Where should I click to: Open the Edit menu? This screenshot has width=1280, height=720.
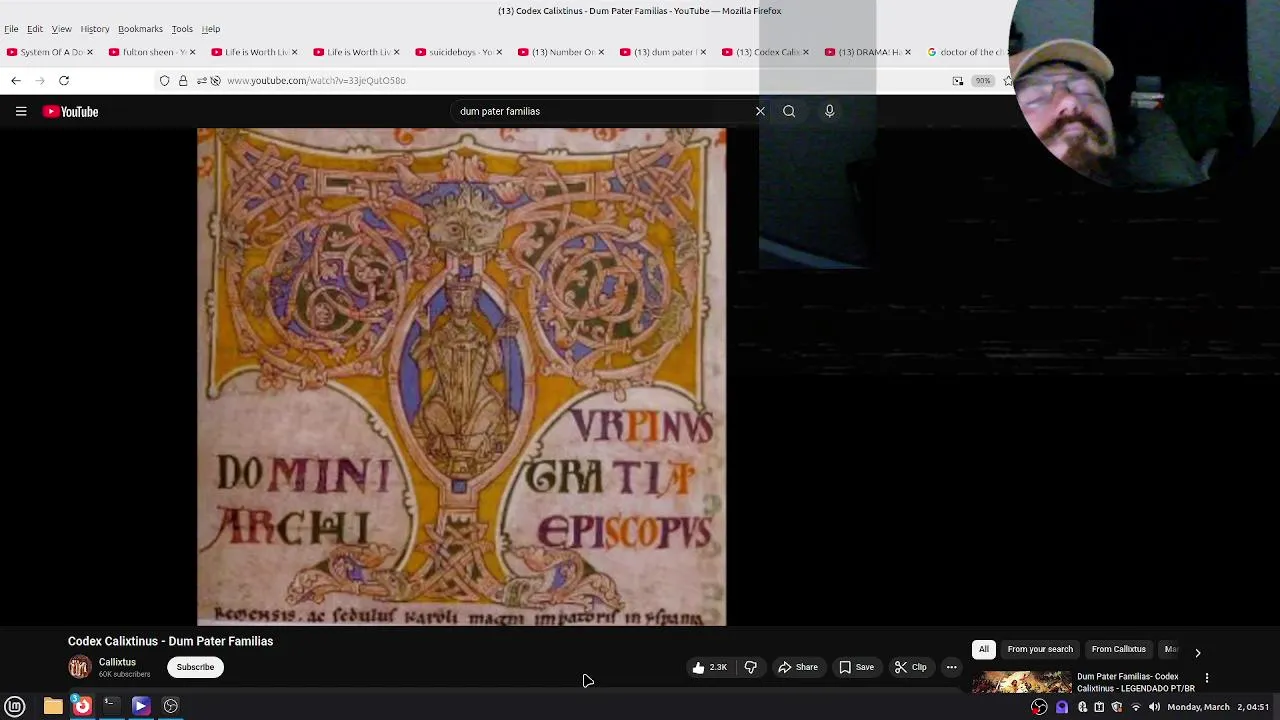[x=35, y=29]
